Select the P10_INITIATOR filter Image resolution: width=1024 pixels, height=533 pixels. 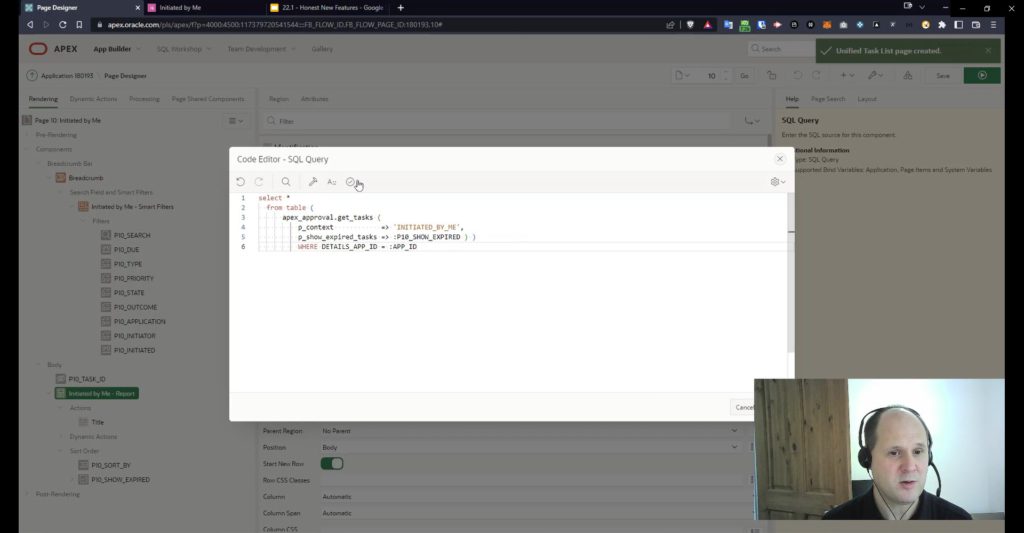click(135, 336)
